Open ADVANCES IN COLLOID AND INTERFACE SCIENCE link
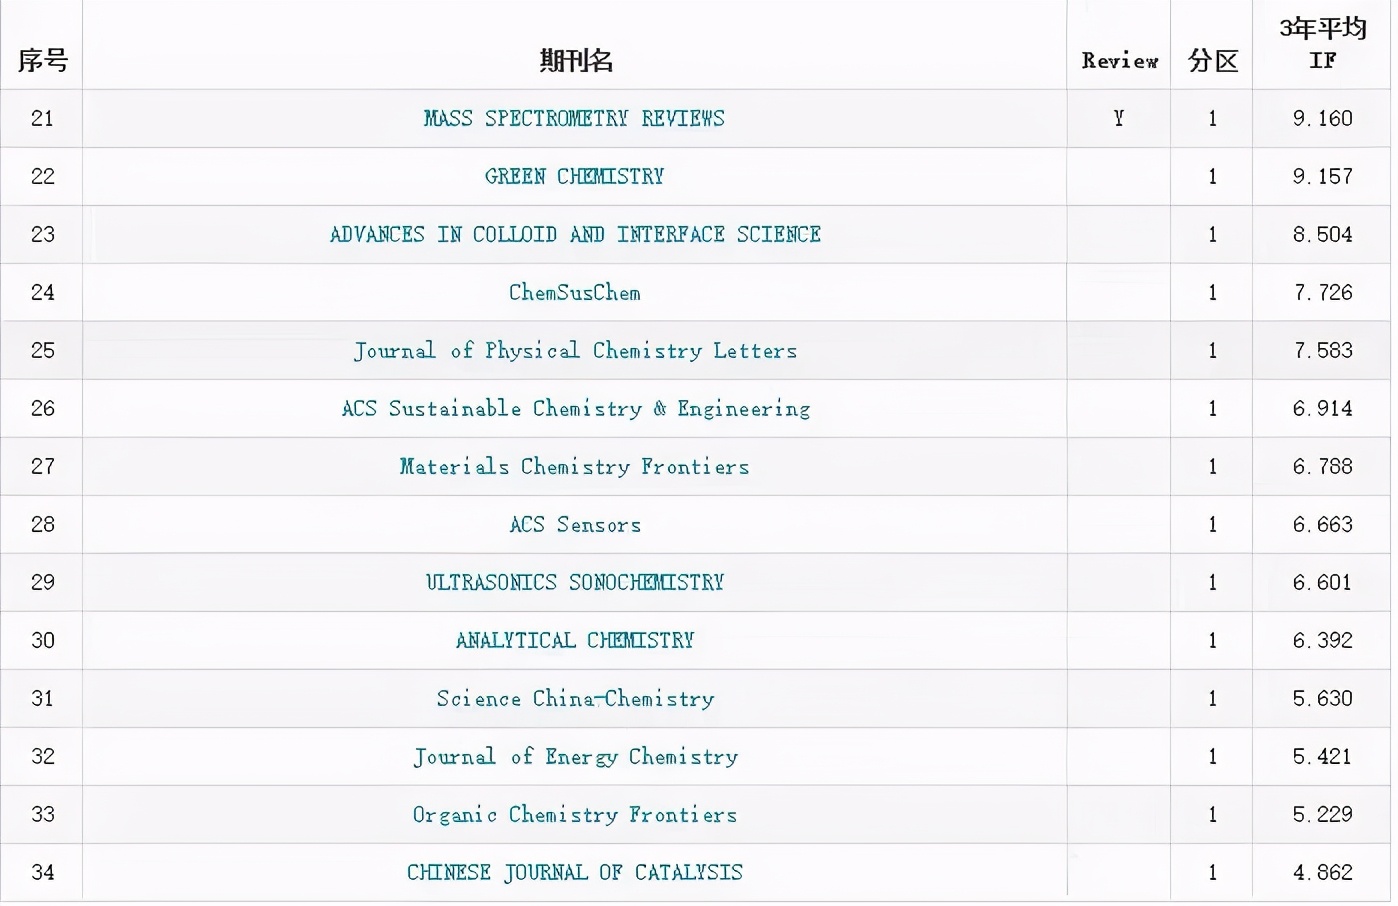1398x906 pixels. 575,234
